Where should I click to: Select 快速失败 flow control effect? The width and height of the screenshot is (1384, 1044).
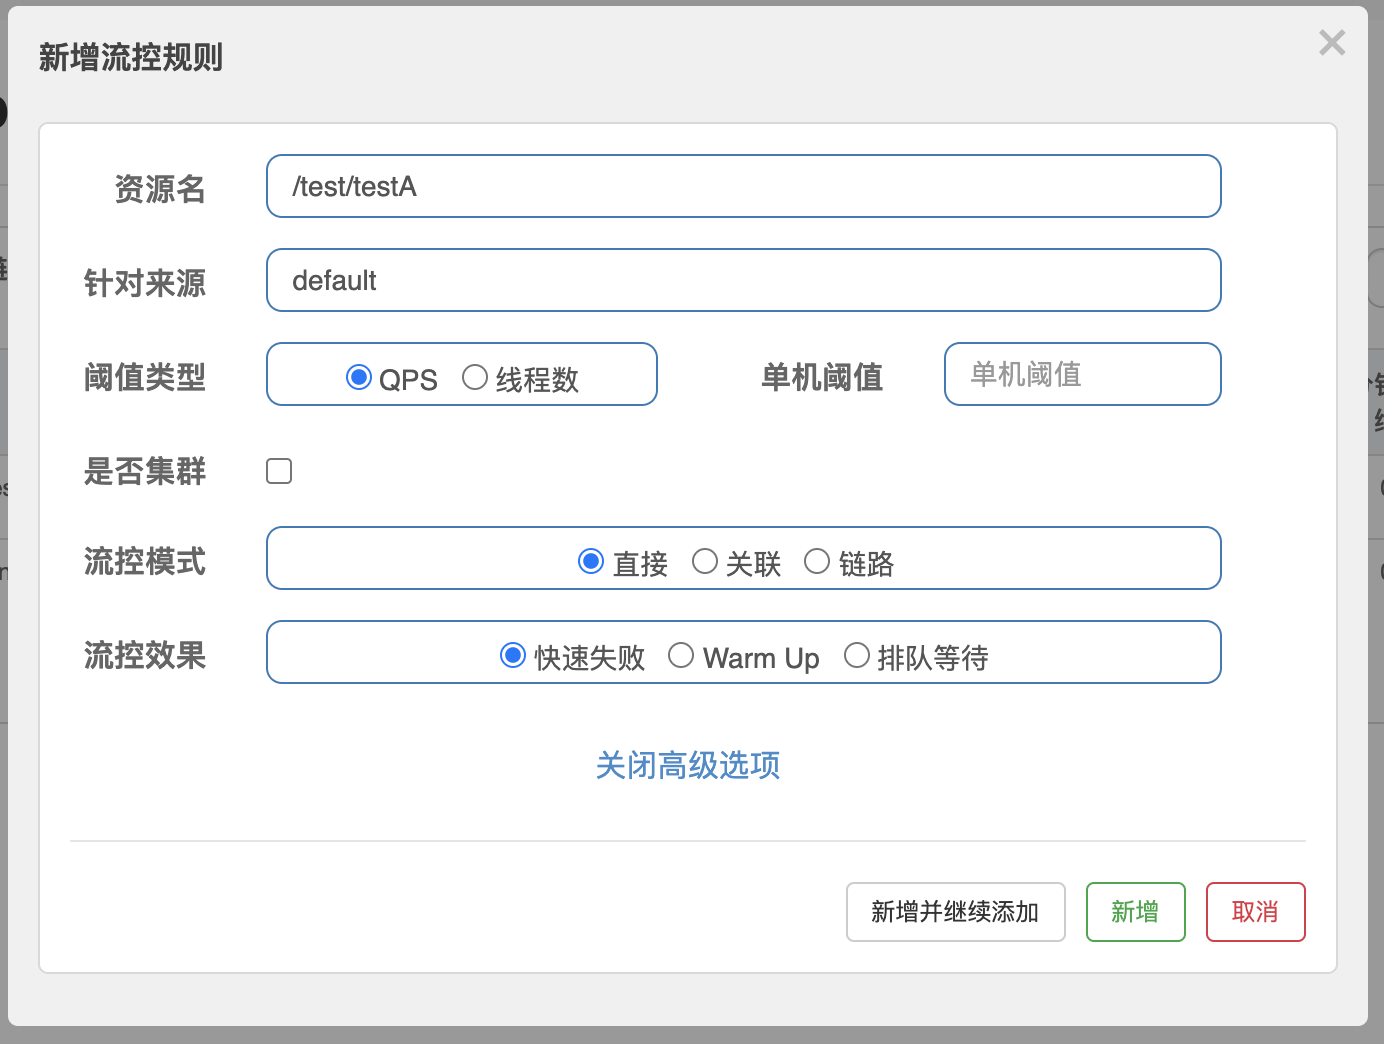pos(513,655)
